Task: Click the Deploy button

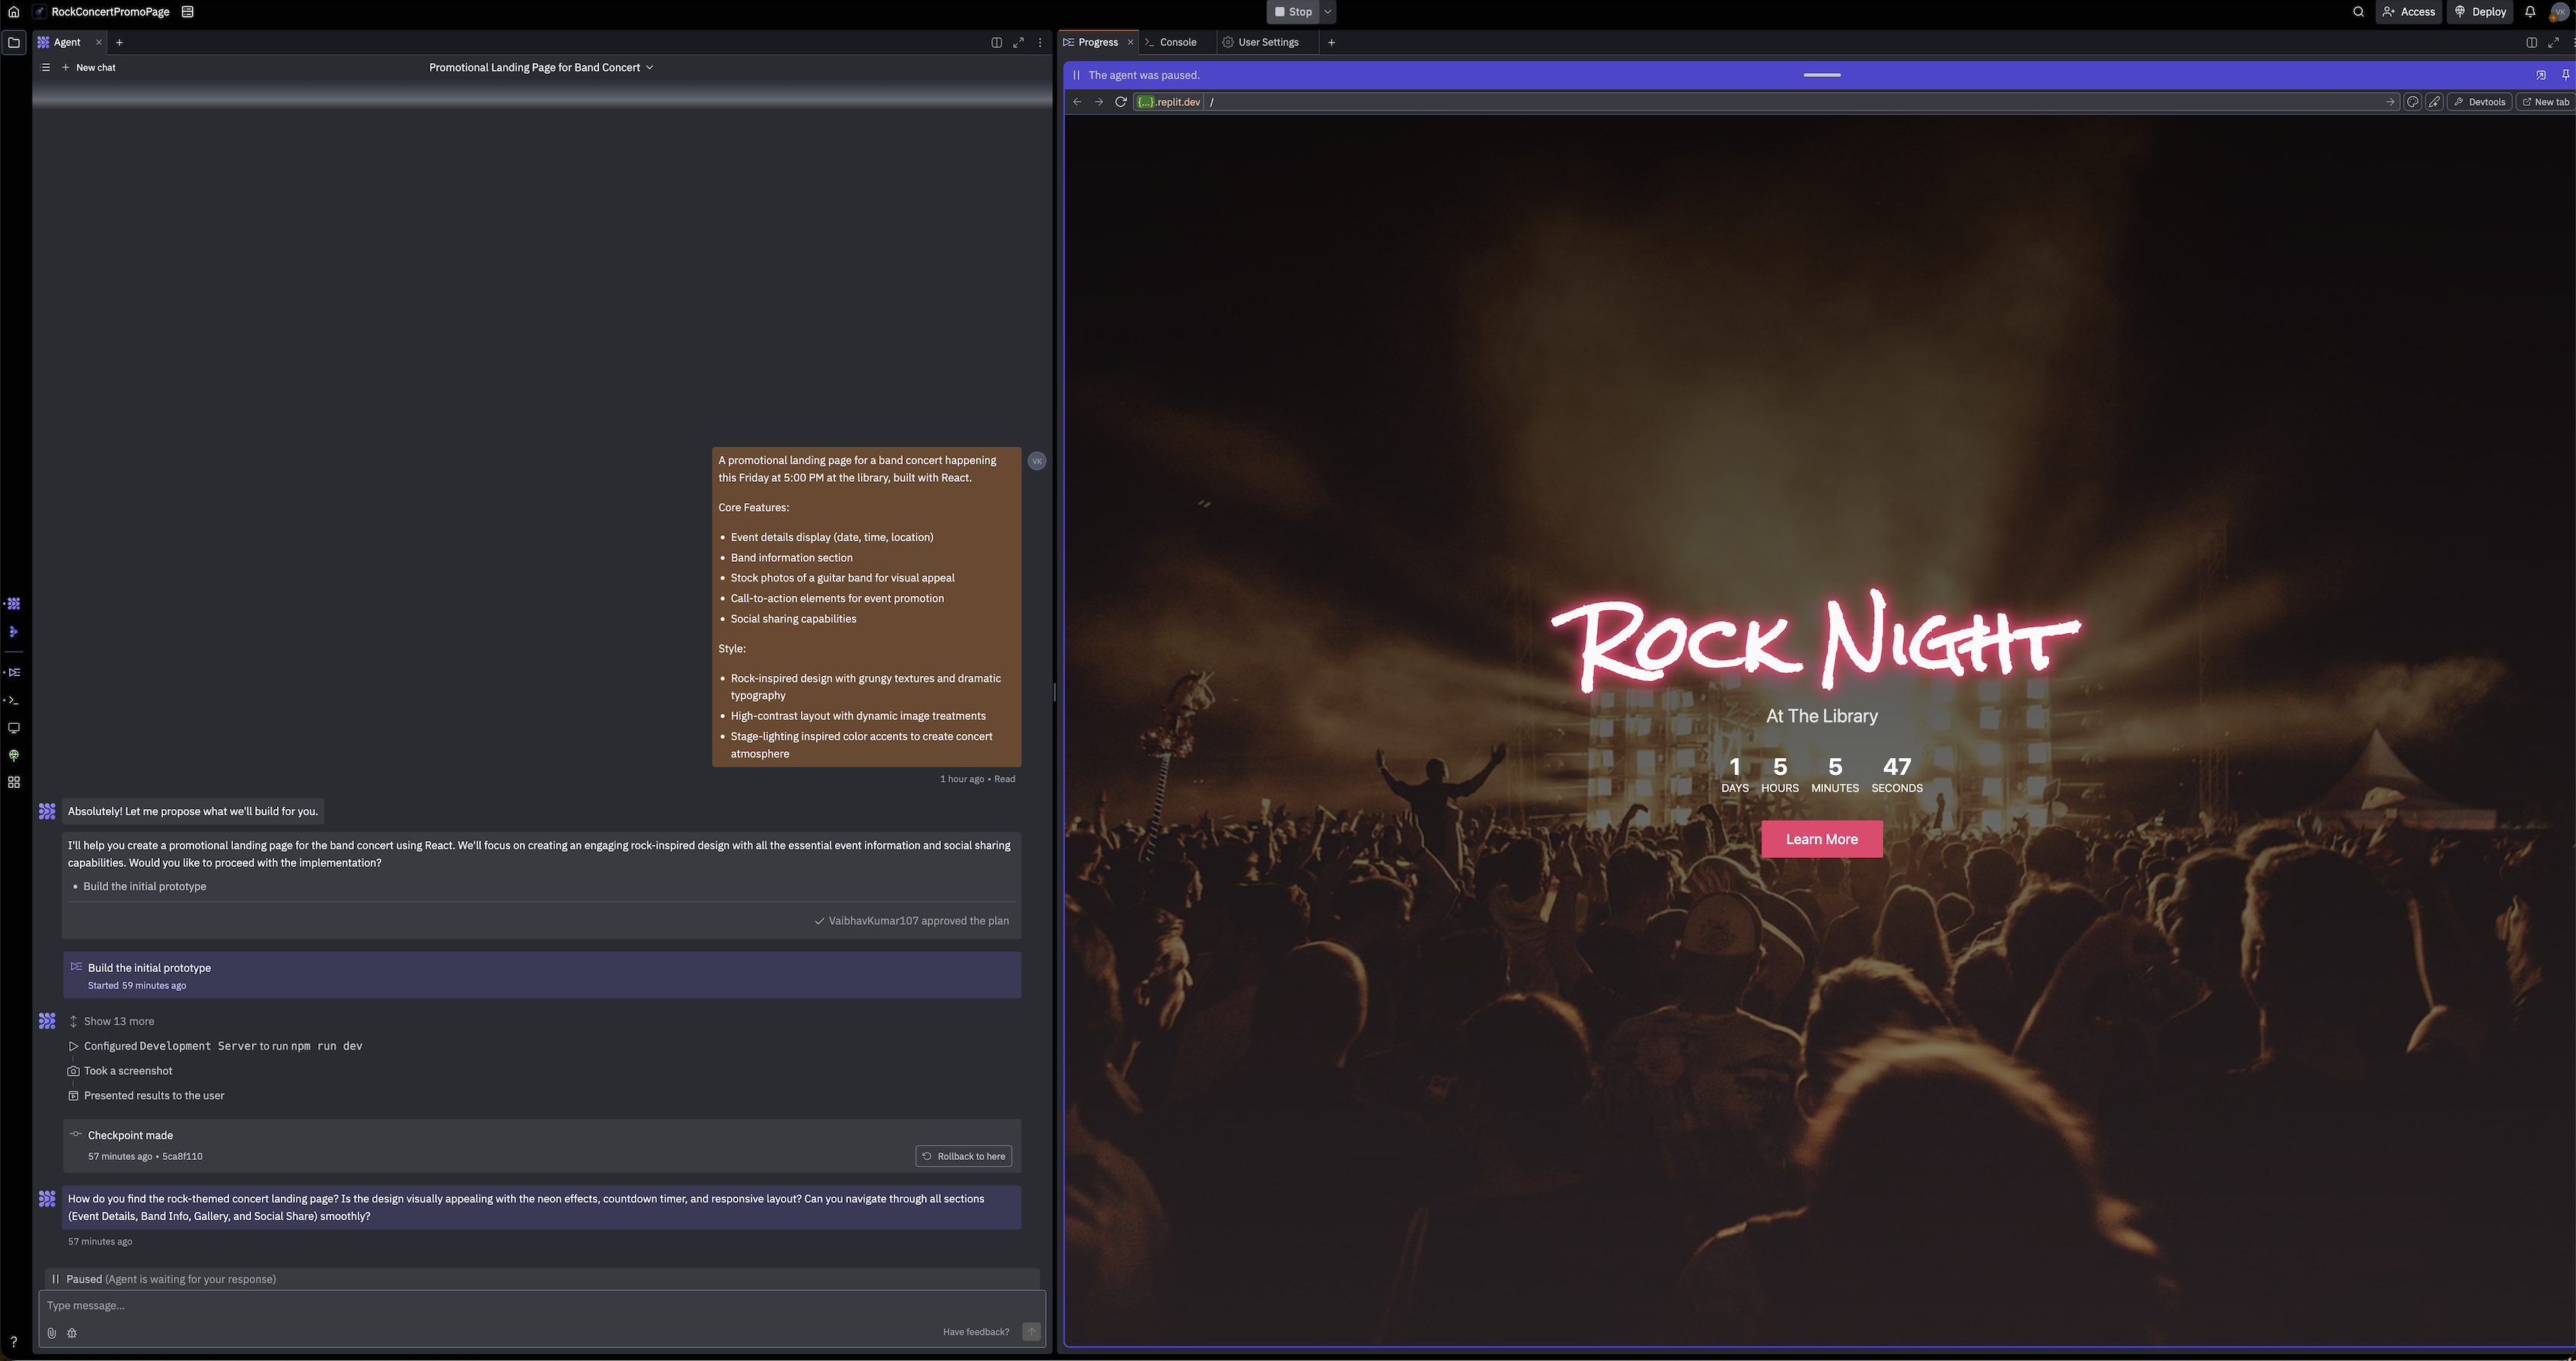Action: click(x=2480, y=12)
